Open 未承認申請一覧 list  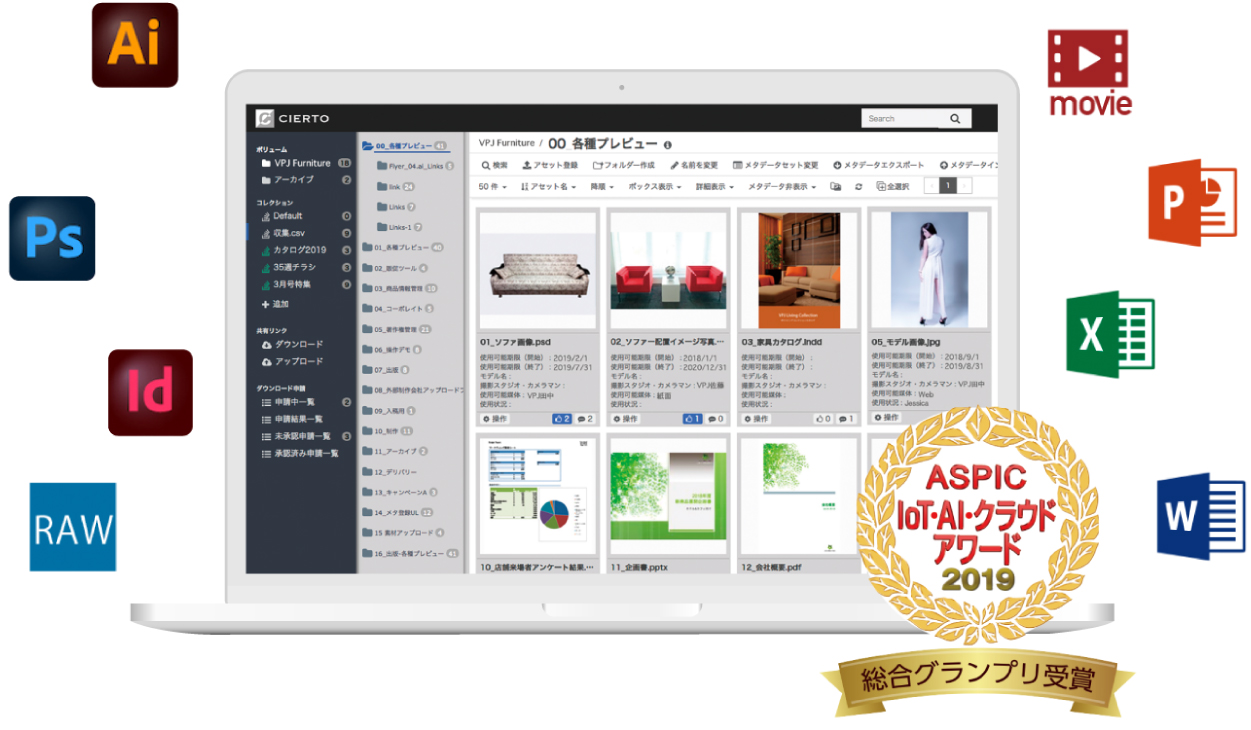(x=302, y=436)
